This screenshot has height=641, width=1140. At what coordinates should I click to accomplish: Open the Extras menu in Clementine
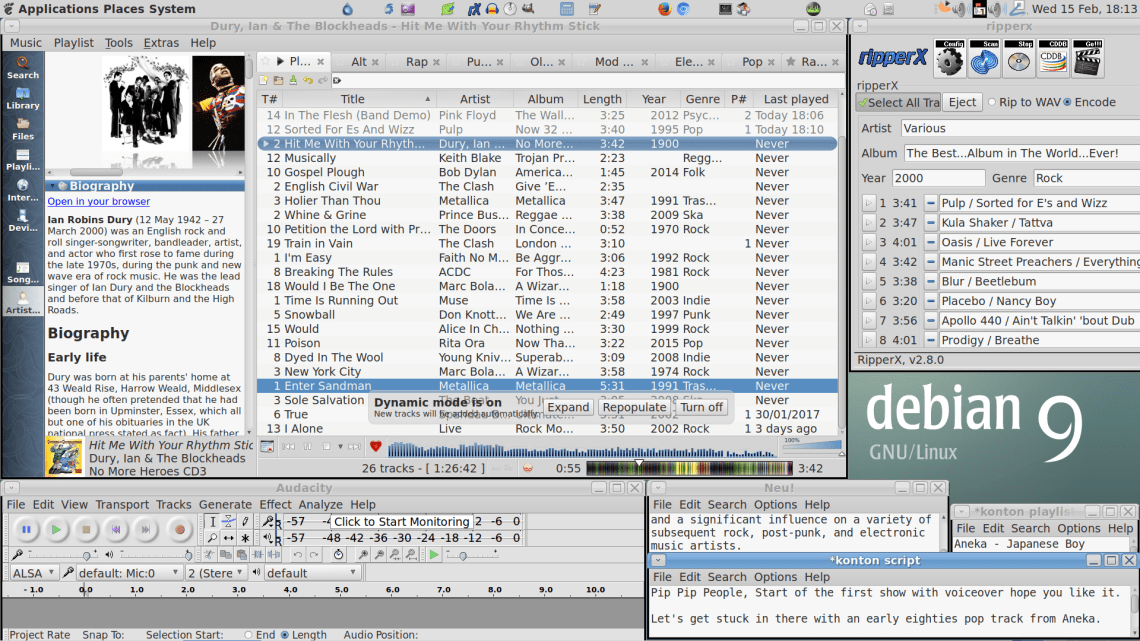pyautogui.click(x=161, y=43)
